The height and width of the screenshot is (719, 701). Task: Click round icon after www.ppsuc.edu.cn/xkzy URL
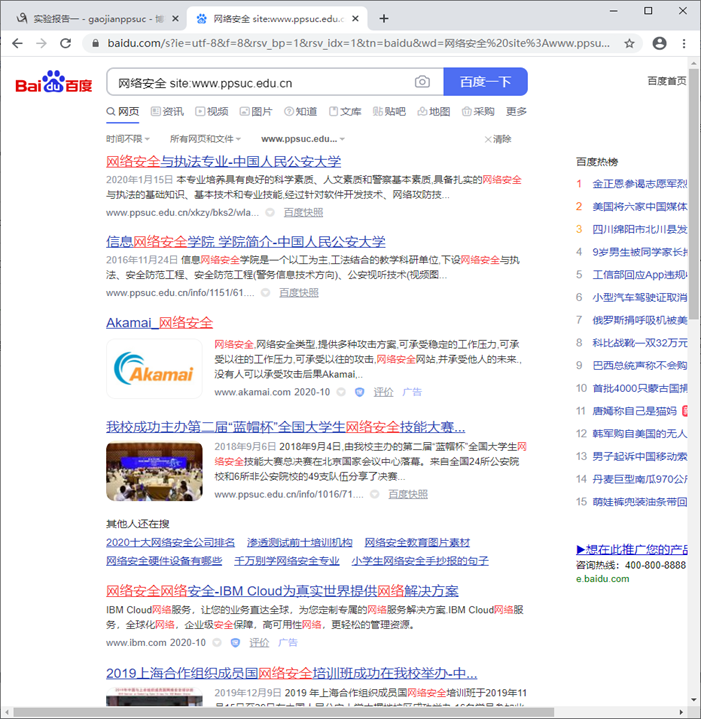click(x=270, y=212)
